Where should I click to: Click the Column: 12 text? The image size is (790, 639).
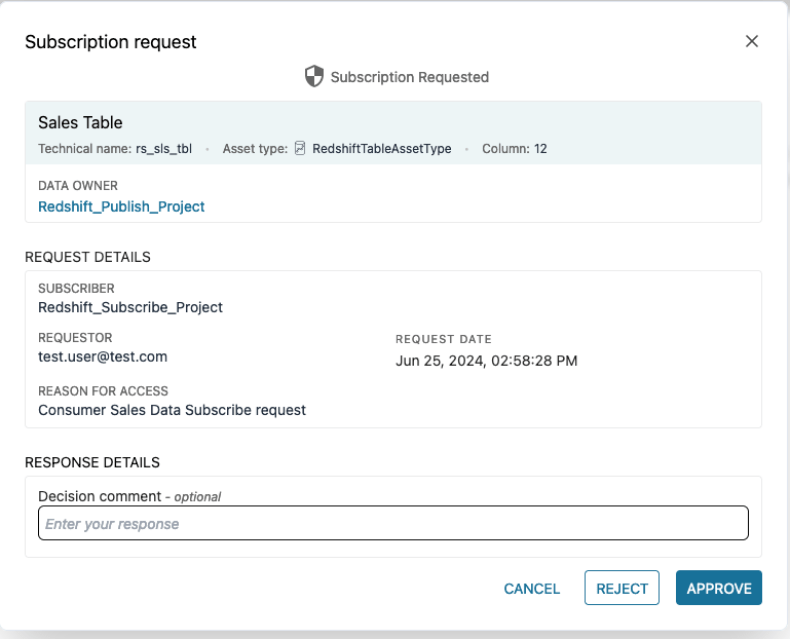(513, 149)
